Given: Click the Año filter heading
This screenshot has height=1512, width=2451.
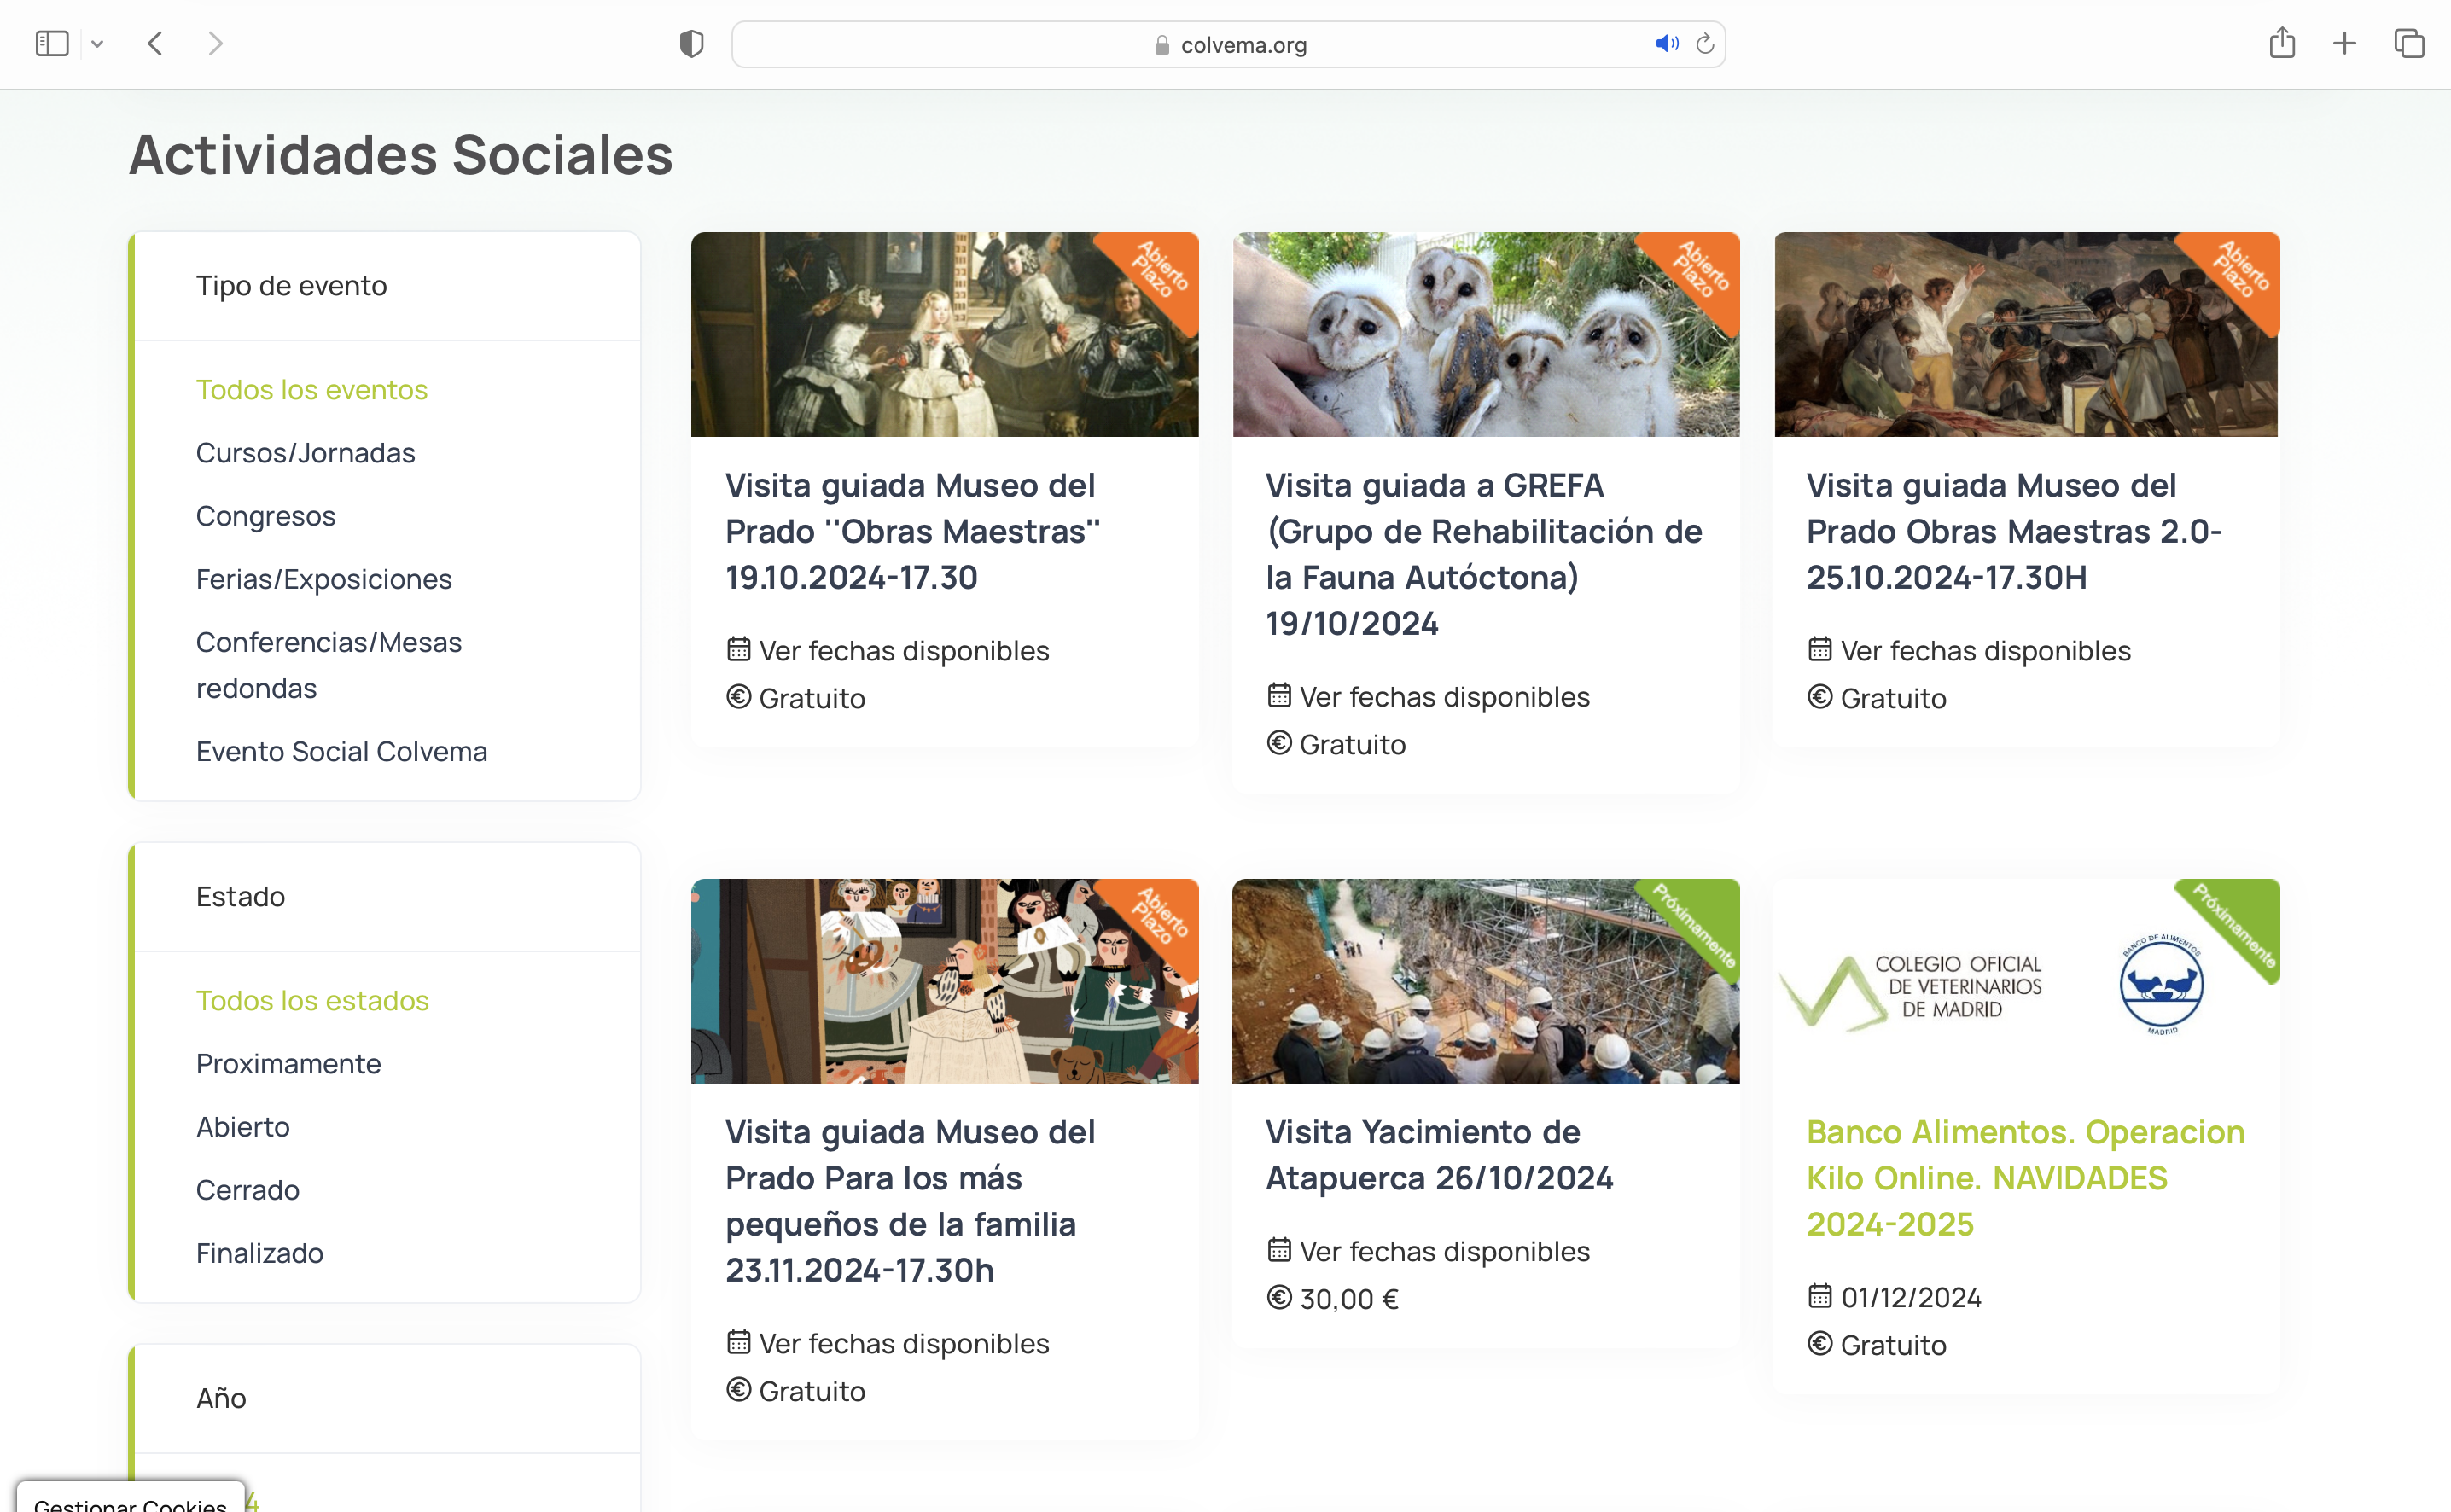Looking at the screenshot, I should click(221, 1399).
